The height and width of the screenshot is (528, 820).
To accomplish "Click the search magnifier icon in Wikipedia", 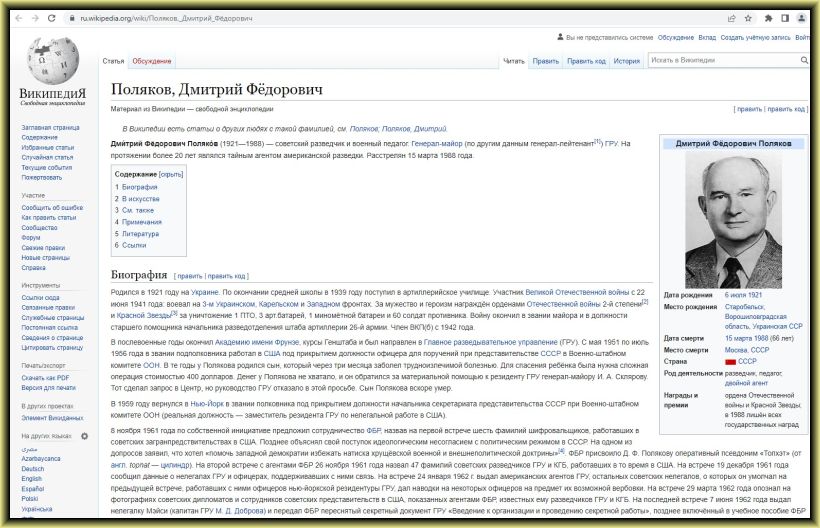I will (x=804, y=60).
